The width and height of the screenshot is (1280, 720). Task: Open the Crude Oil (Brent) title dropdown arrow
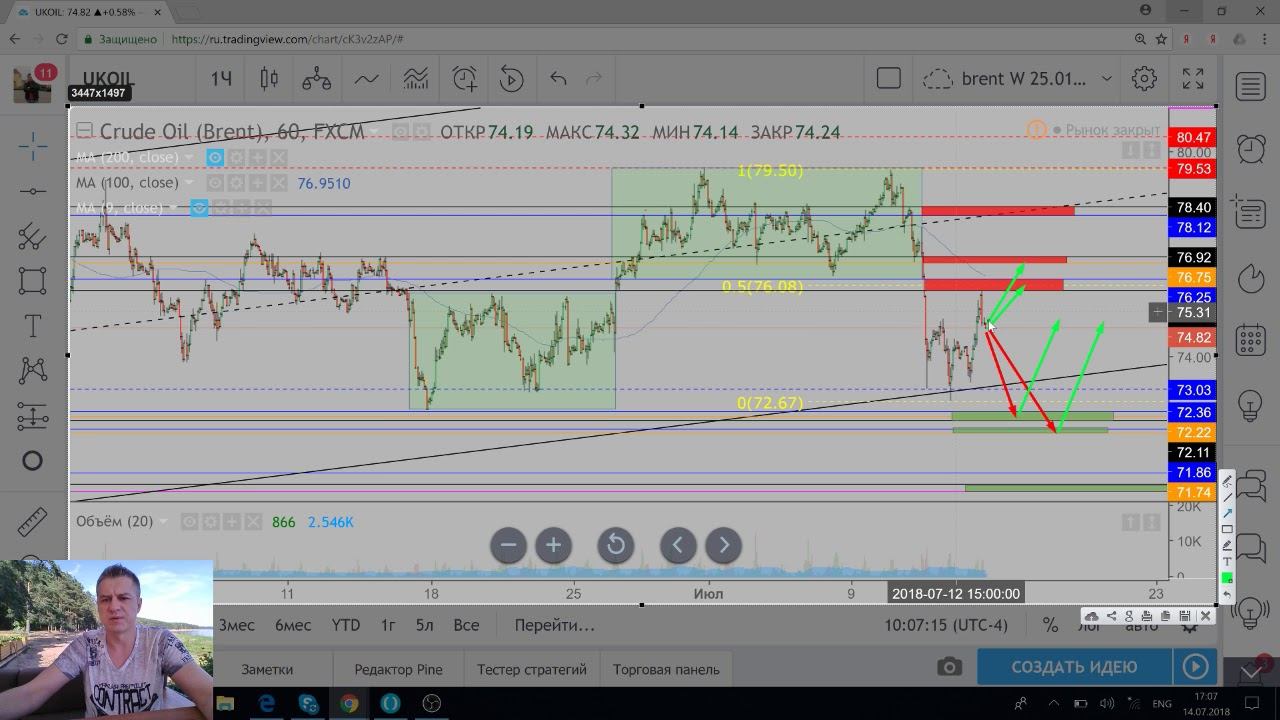(375, 132)
